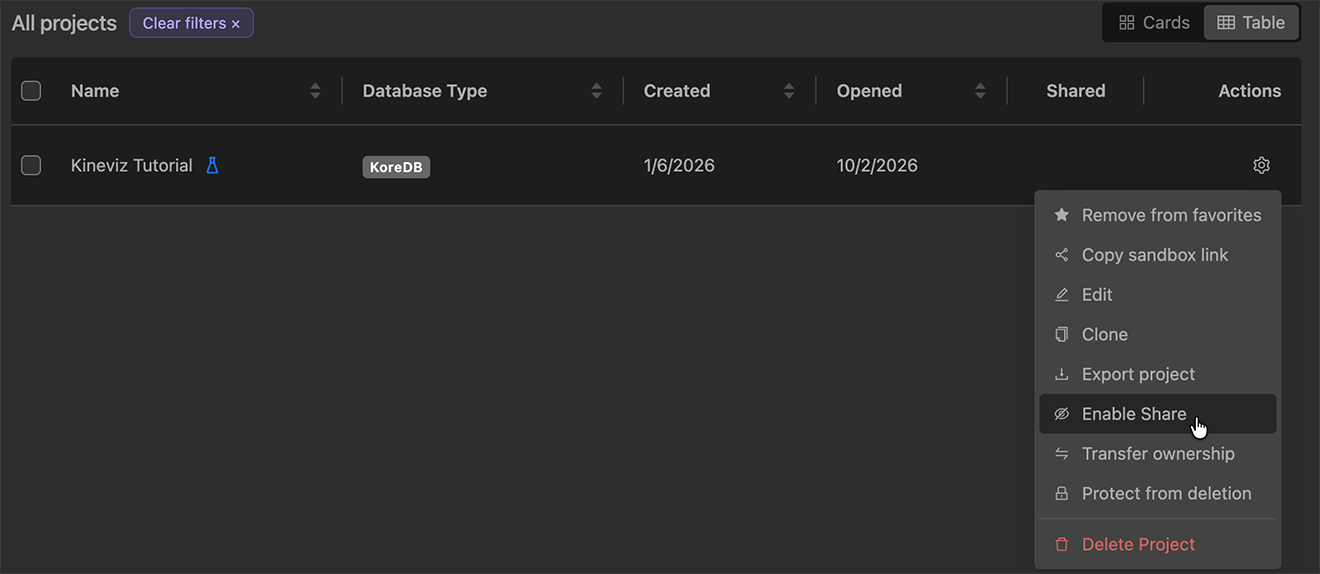Open the Kineviz Tutorial project name

(132, 165)
